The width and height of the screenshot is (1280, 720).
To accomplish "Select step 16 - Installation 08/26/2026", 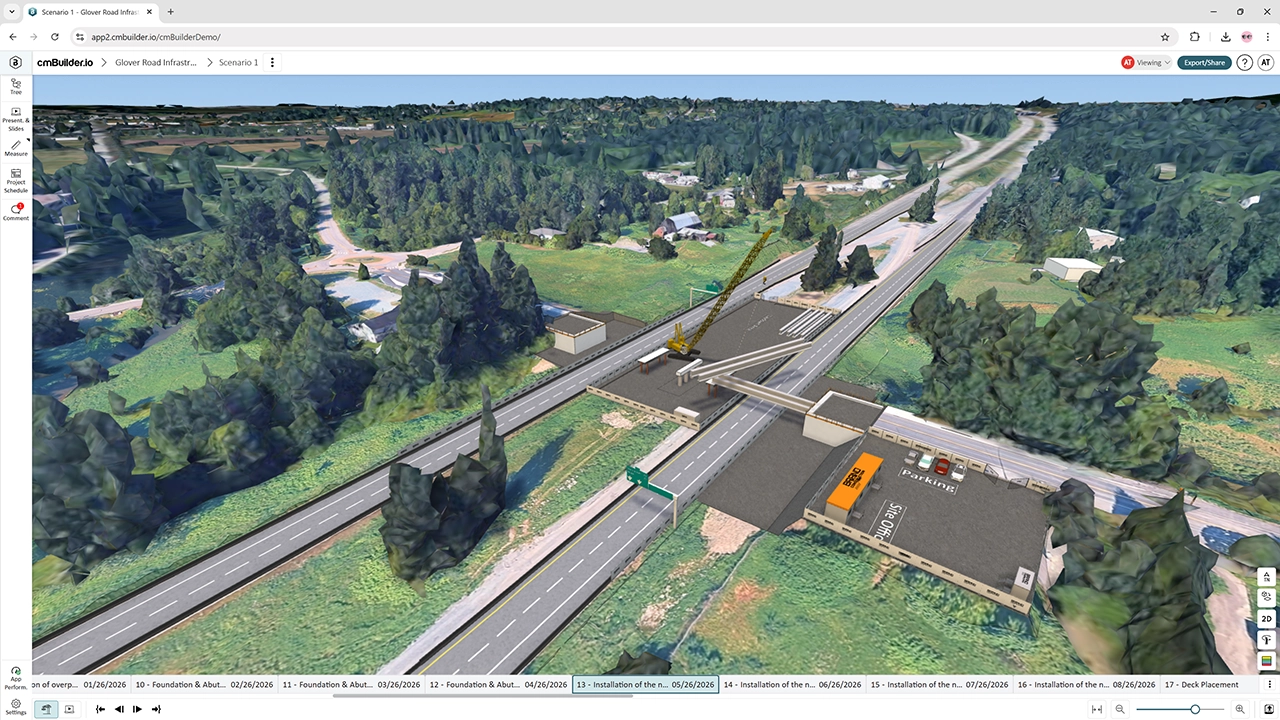I will 1086,685.
